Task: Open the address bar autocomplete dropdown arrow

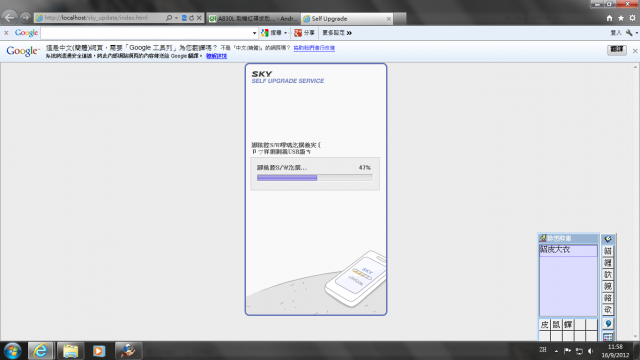Action: (x=176, y=18)
